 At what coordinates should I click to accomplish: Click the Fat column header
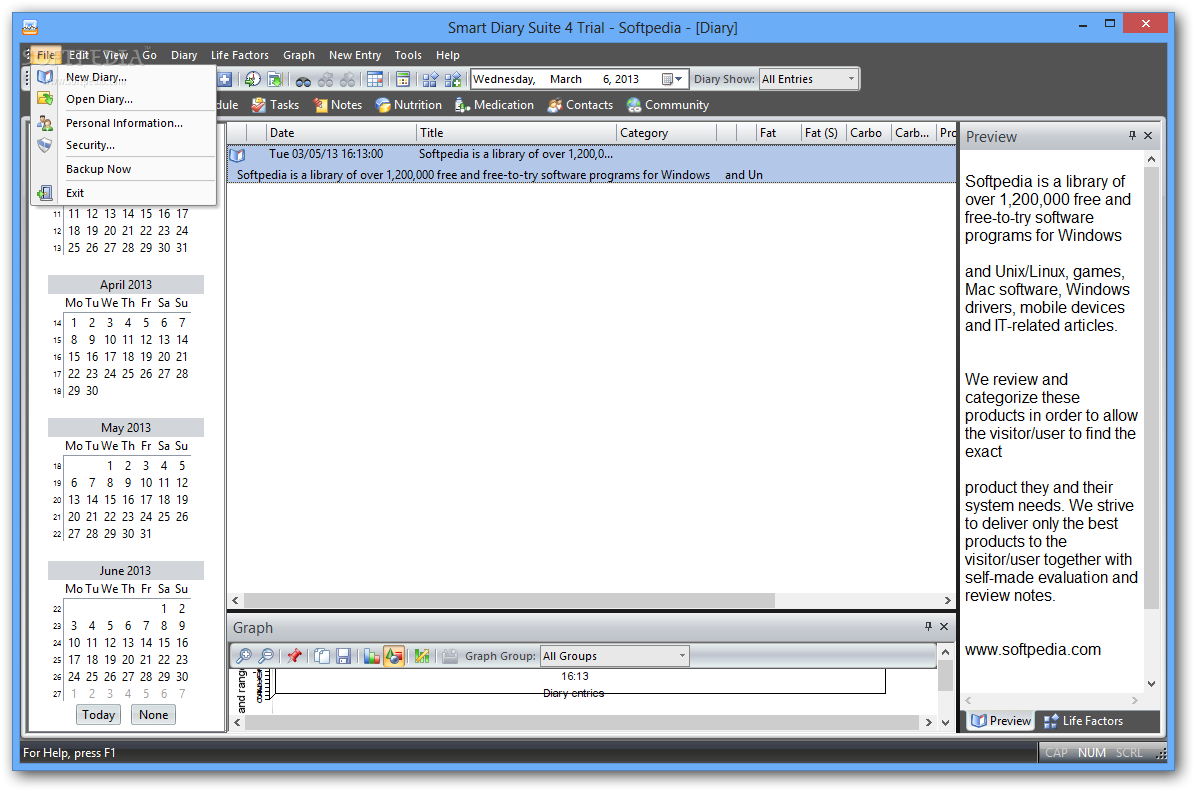(x=778, y=133)
